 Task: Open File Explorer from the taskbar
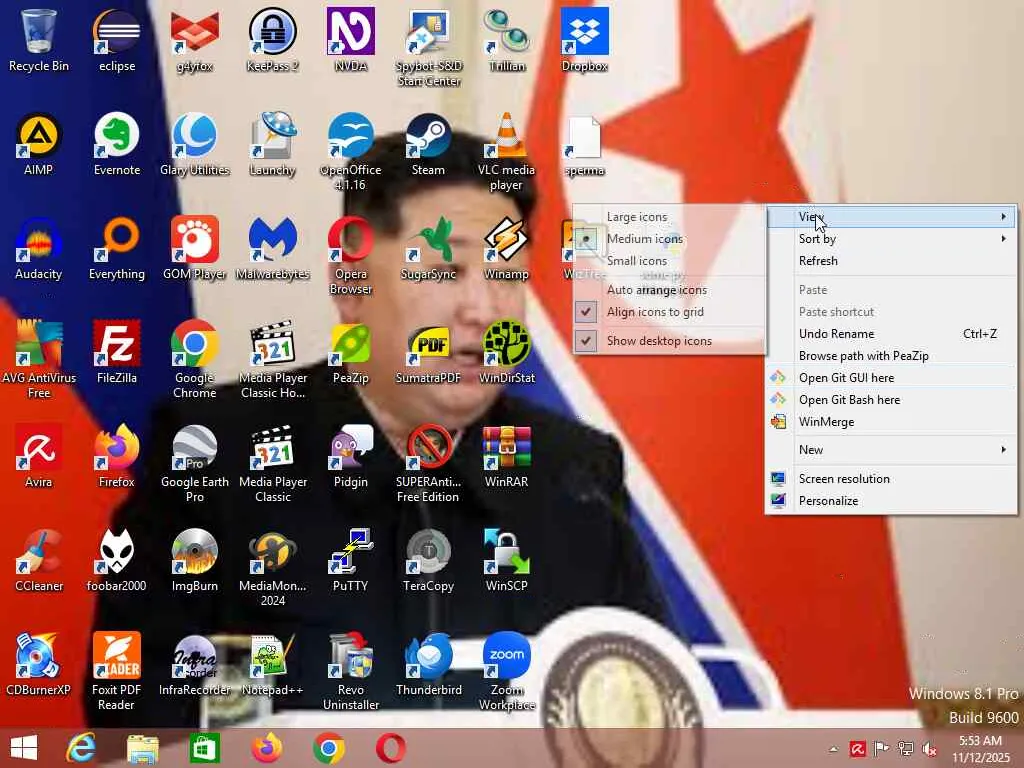[x=142, y=748]
